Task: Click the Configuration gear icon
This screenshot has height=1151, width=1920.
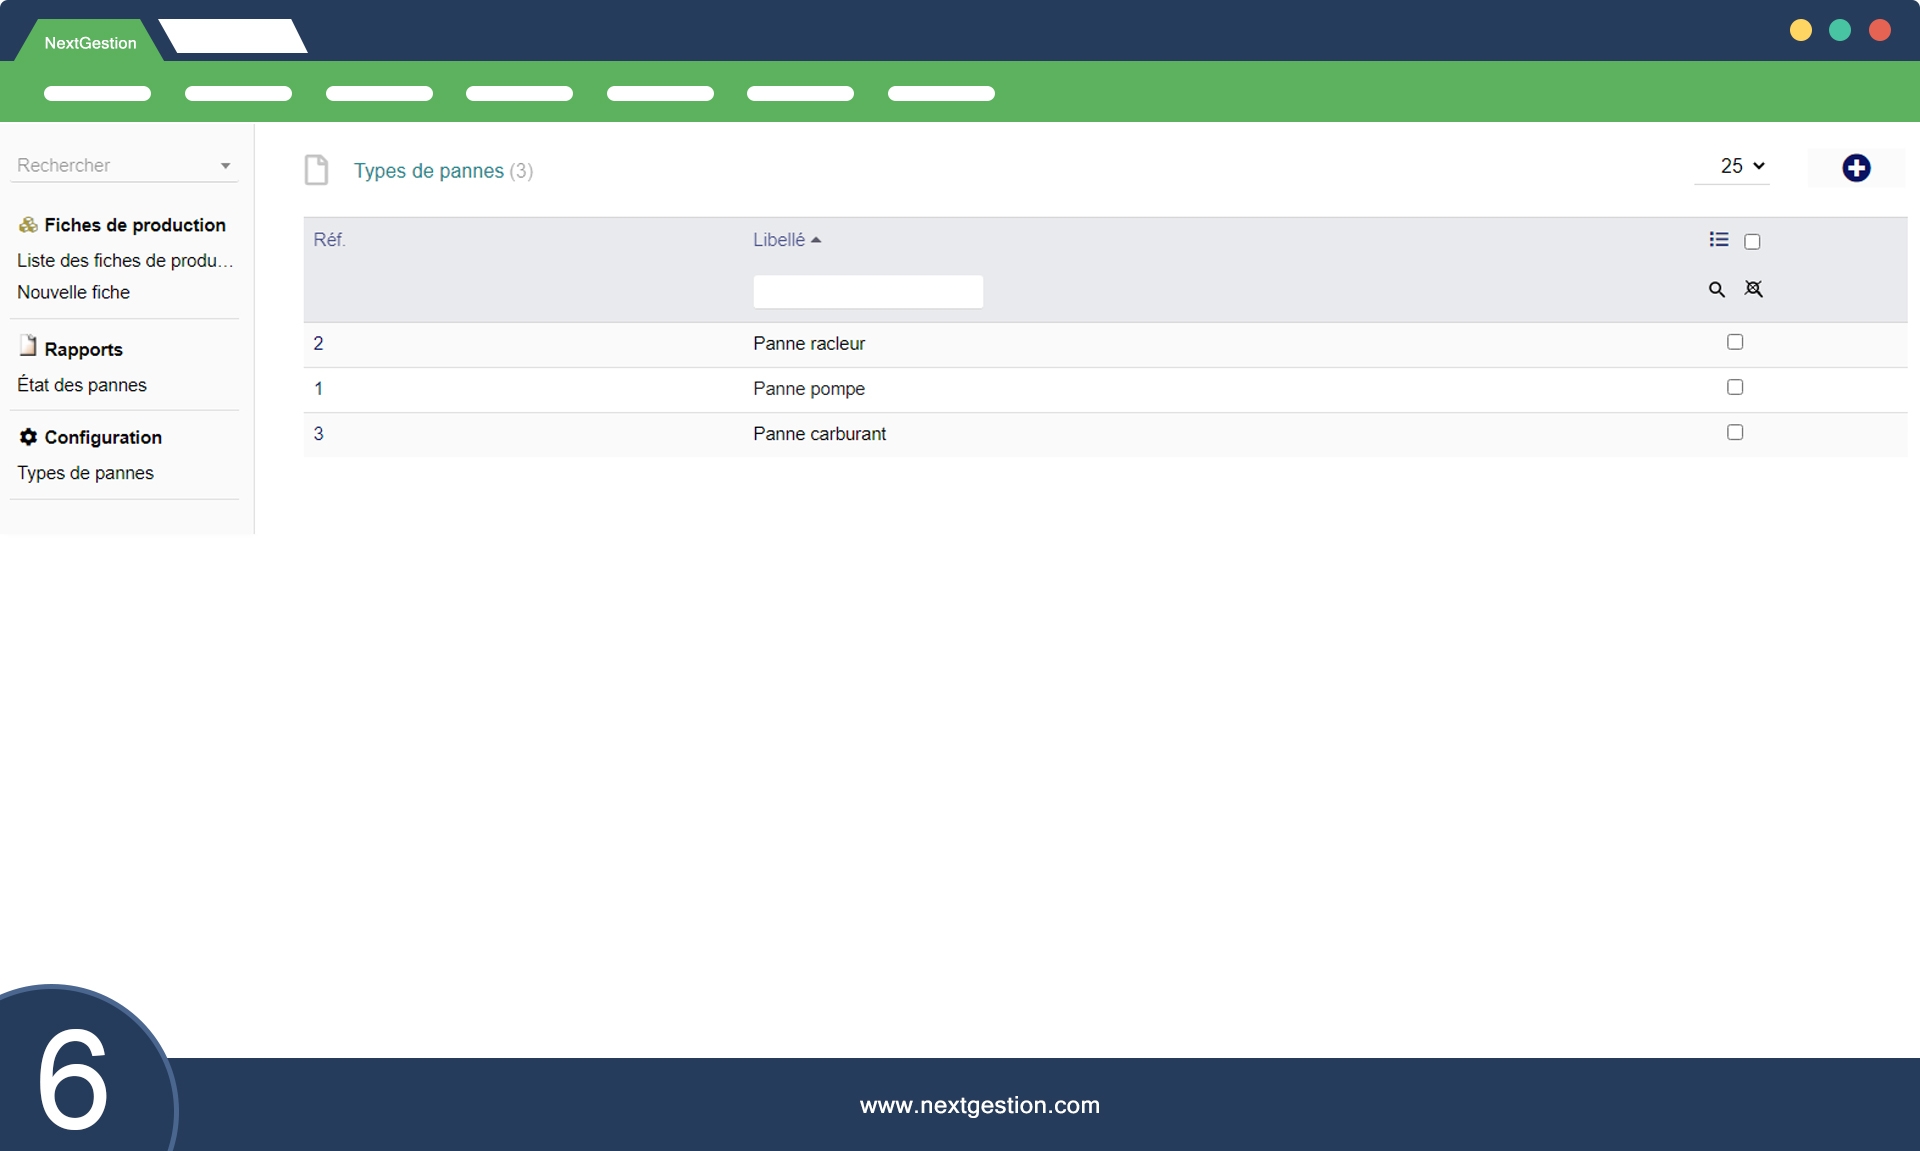Action: click(x=28, y=437)
